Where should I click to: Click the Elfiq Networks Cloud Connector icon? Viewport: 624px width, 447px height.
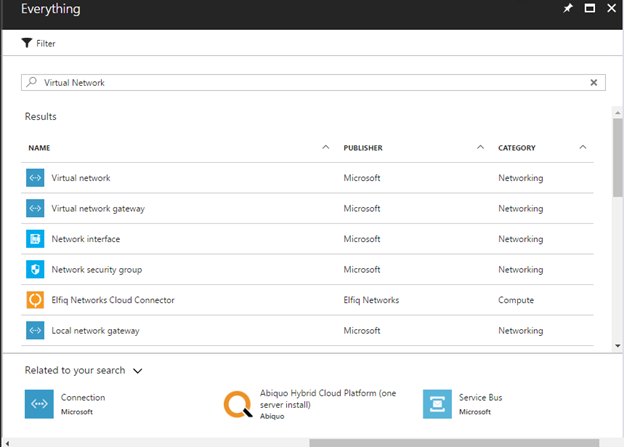pyautogui.click(x=35, y=300)
